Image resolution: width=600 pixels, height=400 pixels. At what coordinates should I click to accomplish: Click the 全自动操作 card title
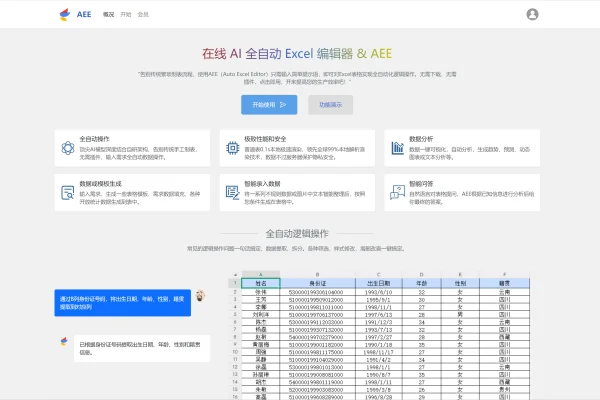95,139
